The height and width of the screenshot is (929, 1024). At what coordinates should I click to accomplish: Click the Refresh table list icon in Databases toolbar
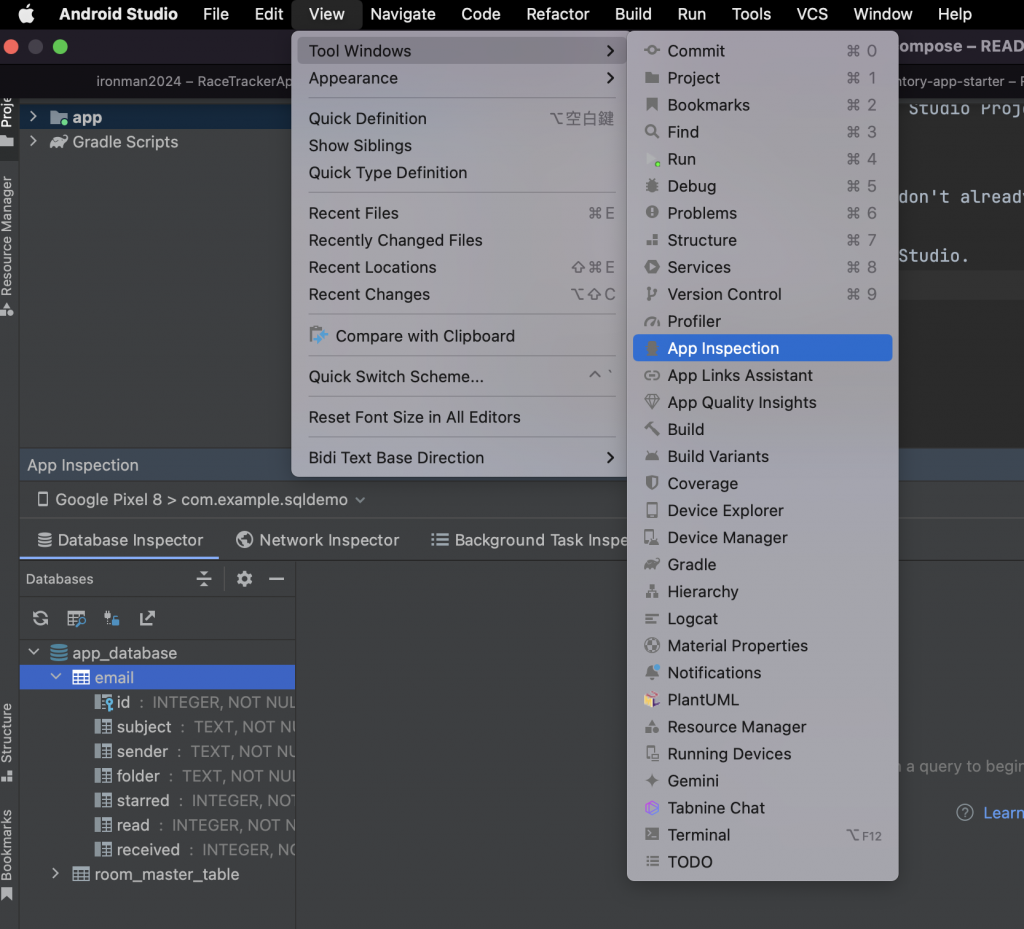pos(40,618)
